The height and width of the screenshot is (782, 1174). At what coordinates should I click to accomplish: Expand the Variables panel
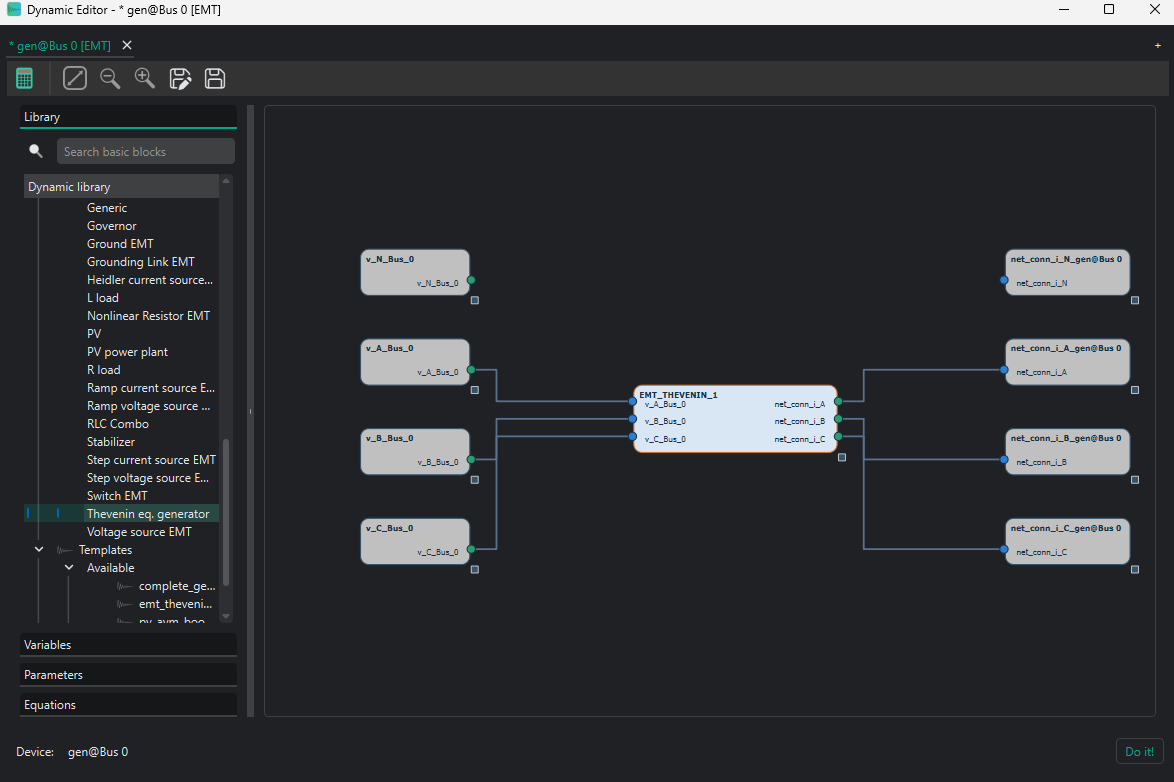[x=128, y=645]
